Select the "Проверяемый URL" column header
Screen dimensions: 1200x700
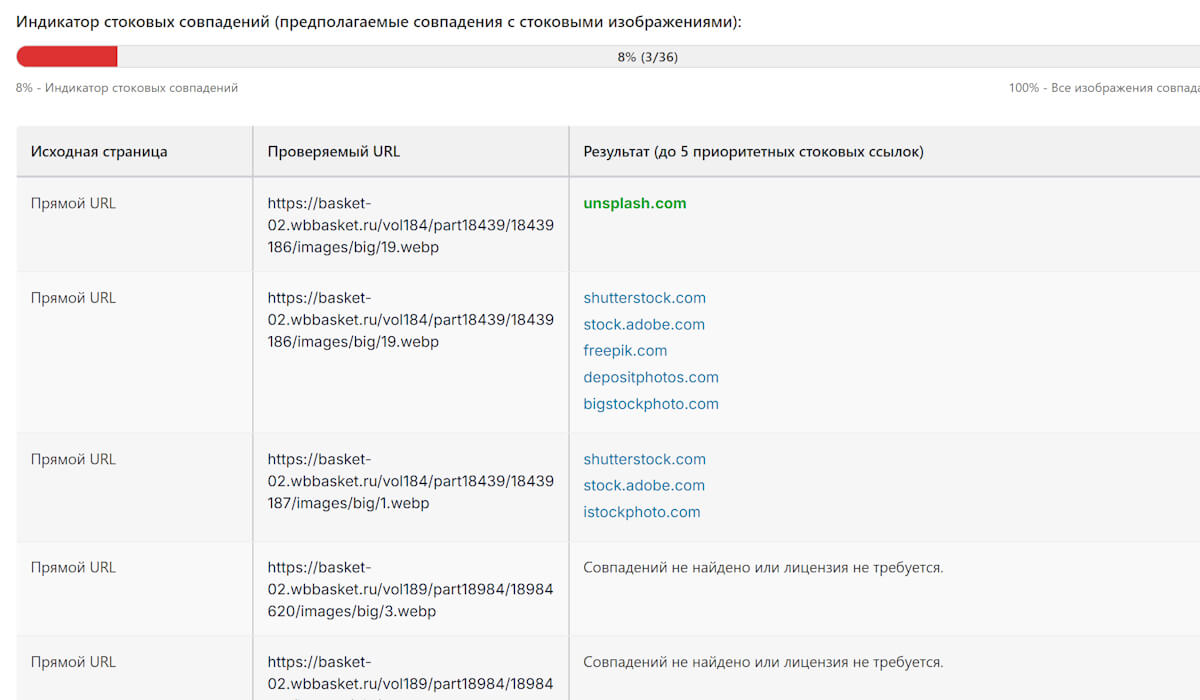click(333, 152)
